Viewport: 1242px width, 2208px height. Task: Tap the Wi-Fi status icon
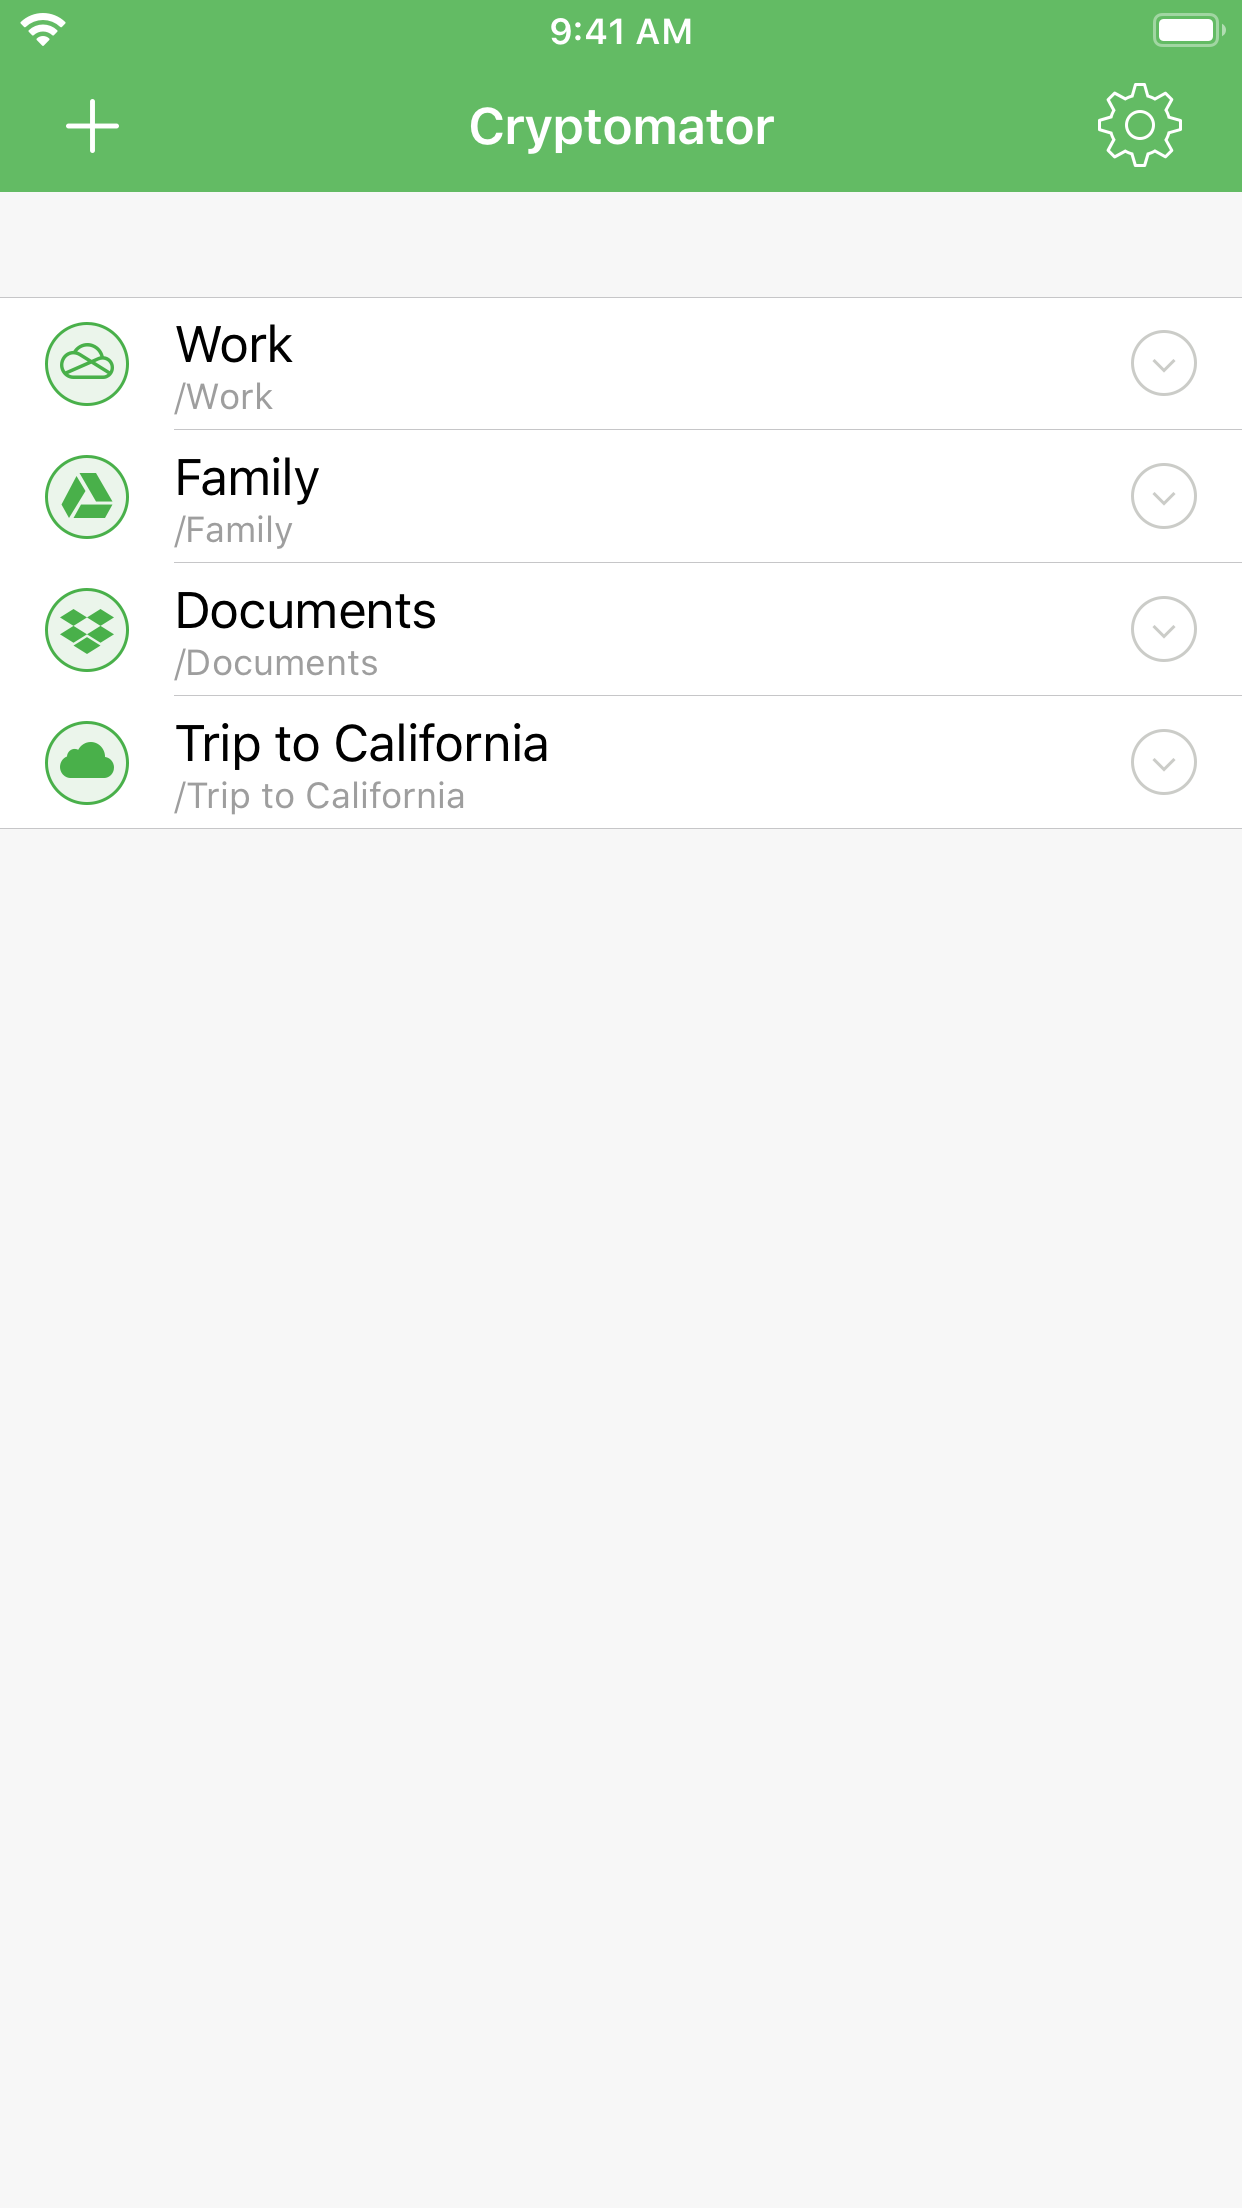43,30
